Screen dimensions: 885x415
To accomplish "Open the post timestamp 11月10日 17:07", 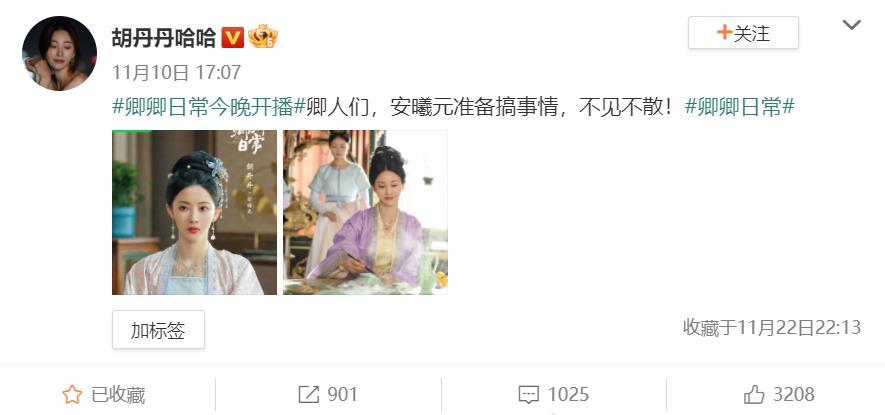I will pos(177,72).
